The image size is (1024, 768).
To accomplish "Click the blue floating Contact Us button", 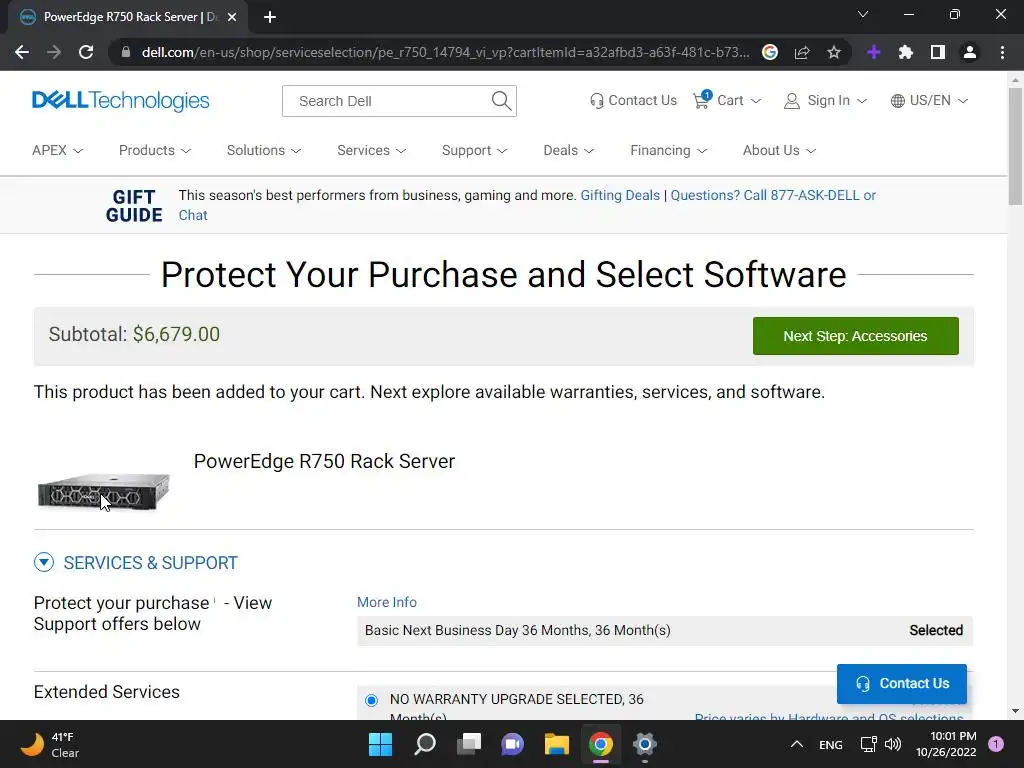I will tap(902, 683).
